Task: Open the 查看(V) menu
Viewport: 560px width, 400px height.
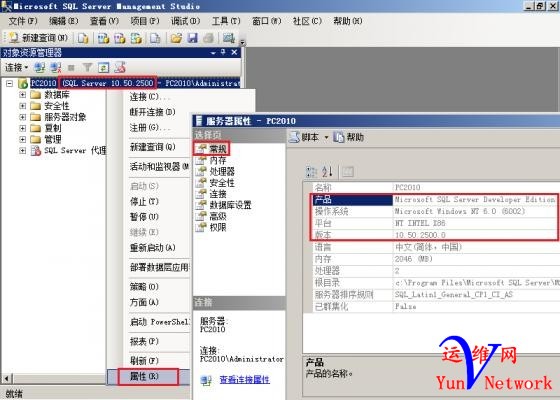Action: click(x=104, y=21)
